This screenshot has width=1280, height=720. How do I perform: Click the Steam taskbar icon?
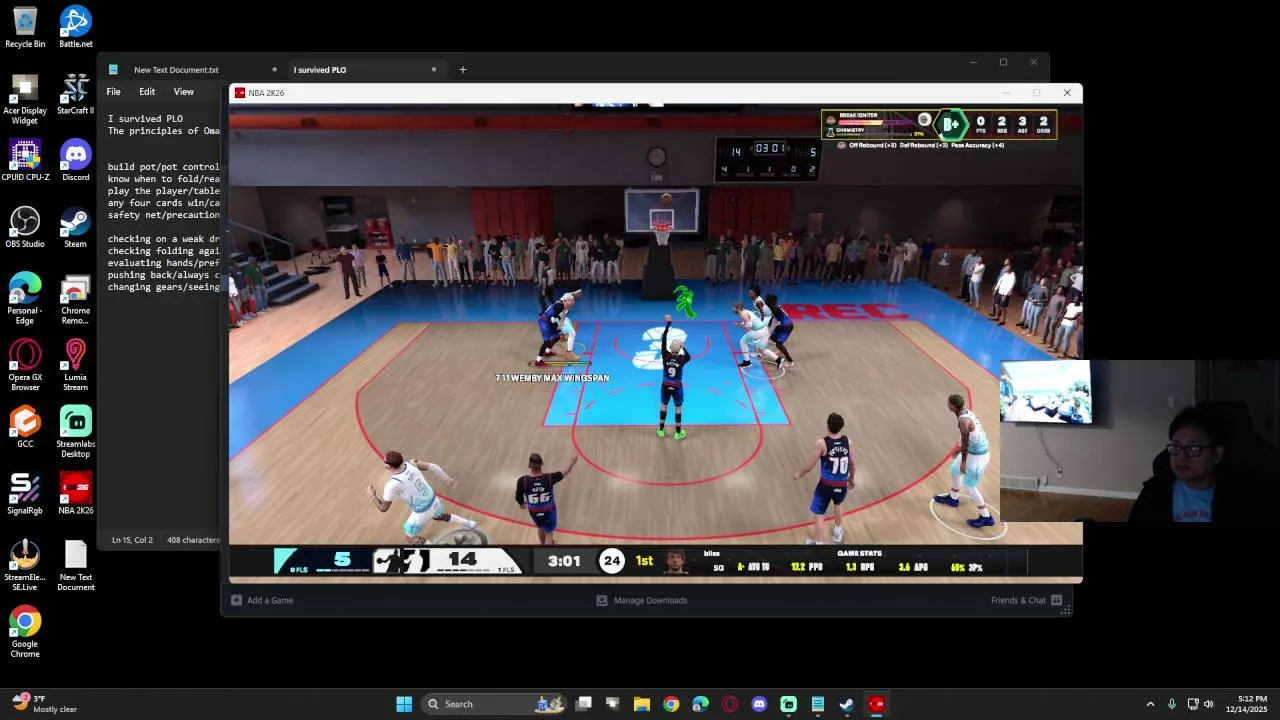[x=846, y=704]
